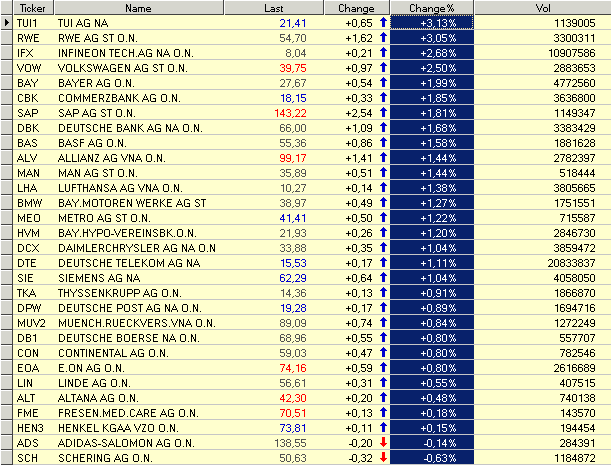611x465 pixels.
Task: Click the blue up arrow in the FME row
Action: 383,412
